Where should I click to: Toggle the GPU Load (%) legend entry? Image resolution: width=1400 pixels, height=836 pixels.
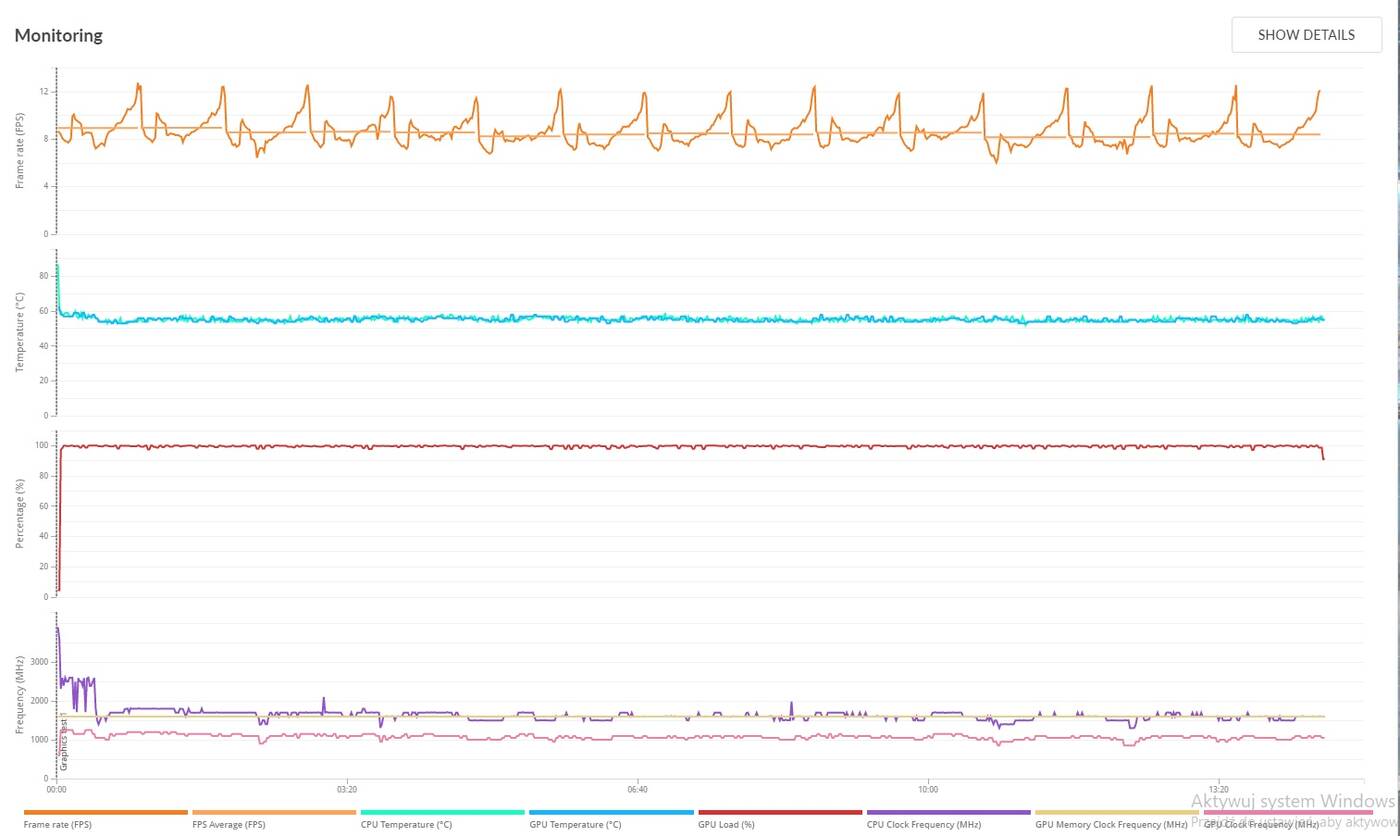coord(726,825)
